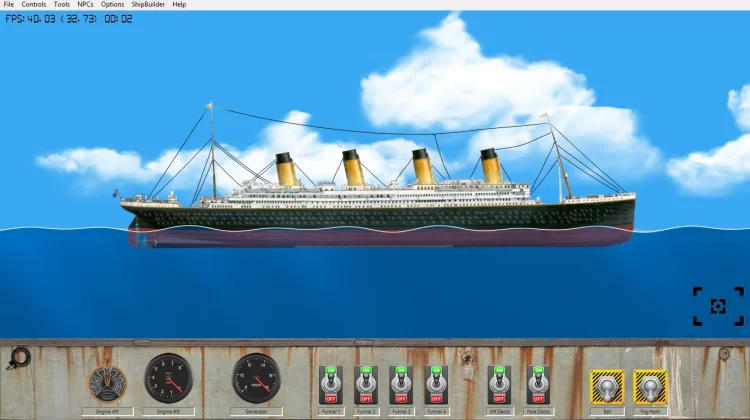Image resolution: width=750 pixels, height=420 pixels.
Task: Open the Controls menu
Action: click(33, 4)
